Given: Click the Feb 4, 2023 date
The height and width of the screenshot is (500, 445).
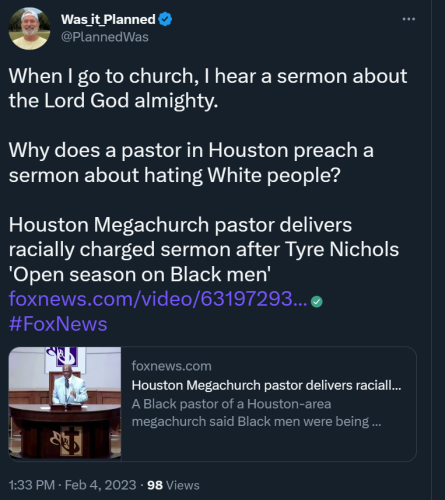Looking at the screenshot, I should coord(100,485).
